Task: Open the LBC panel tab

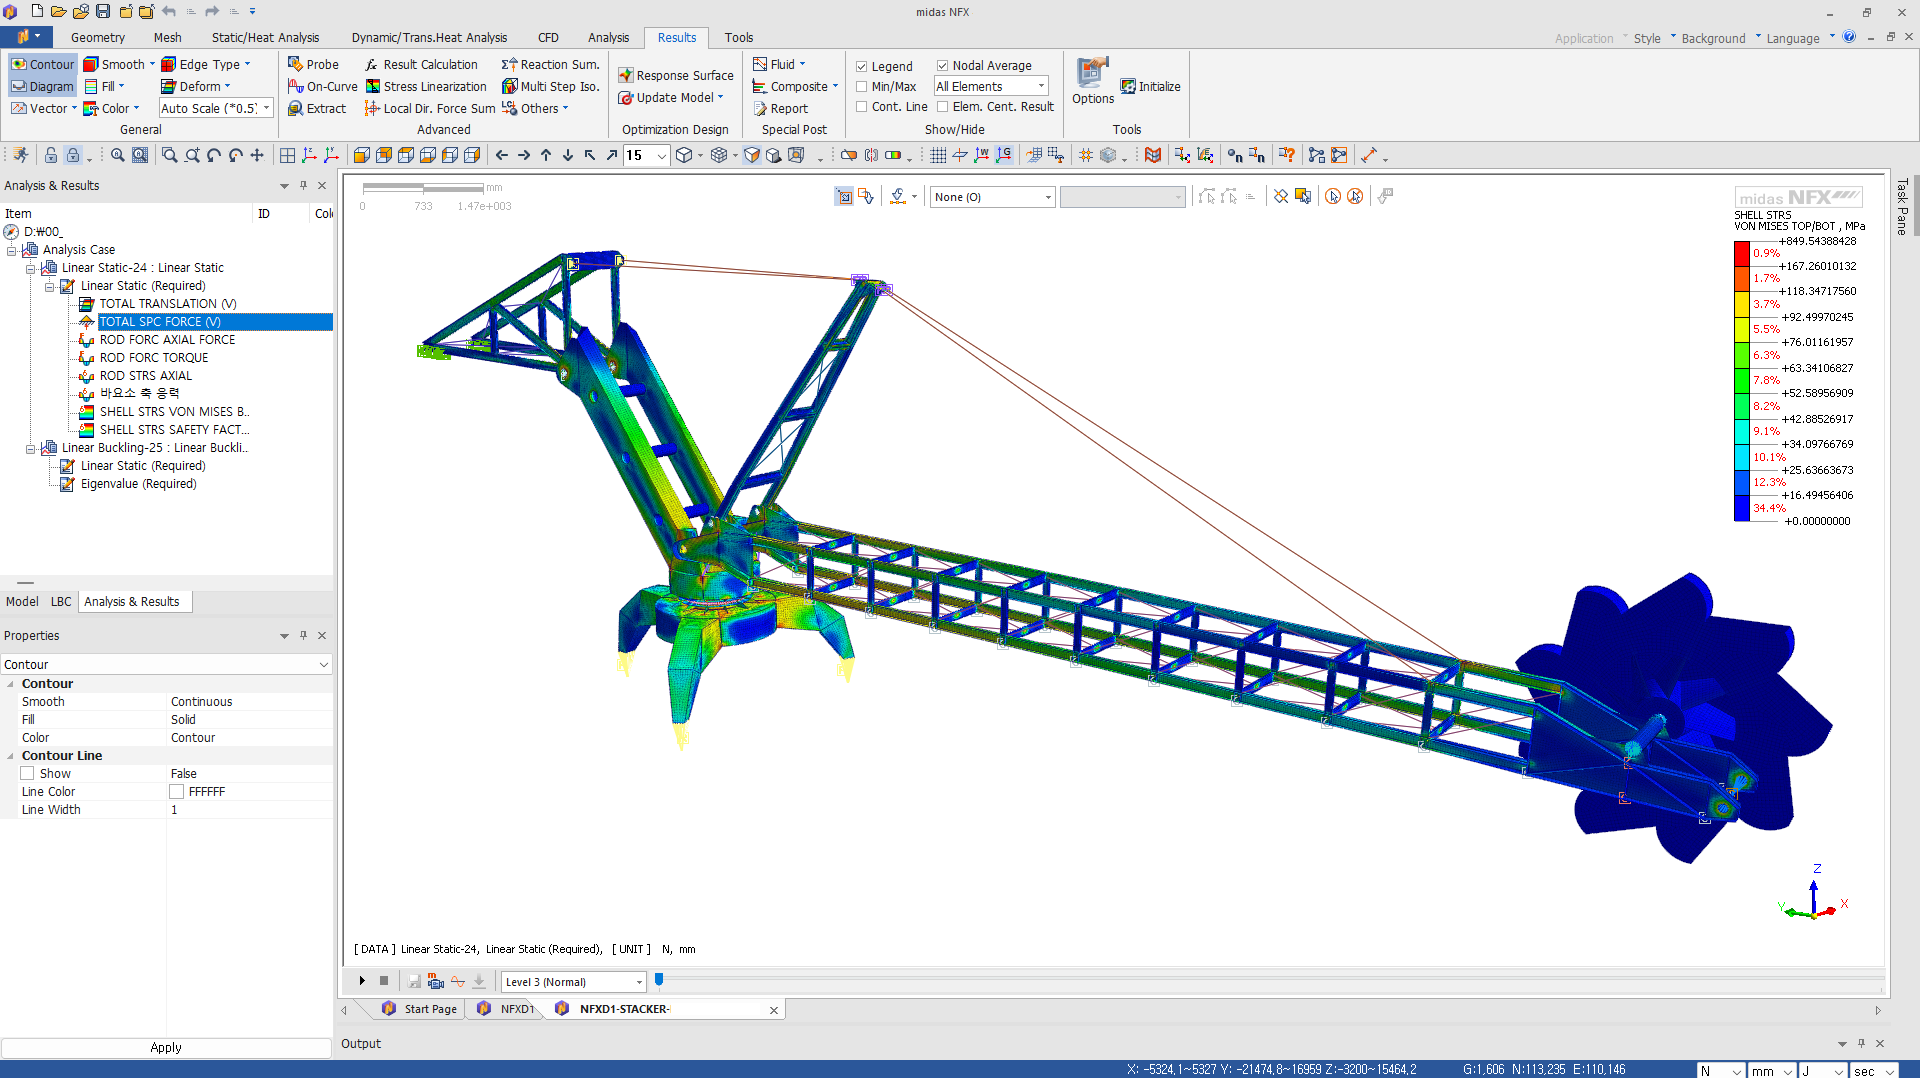Action: 61,602
